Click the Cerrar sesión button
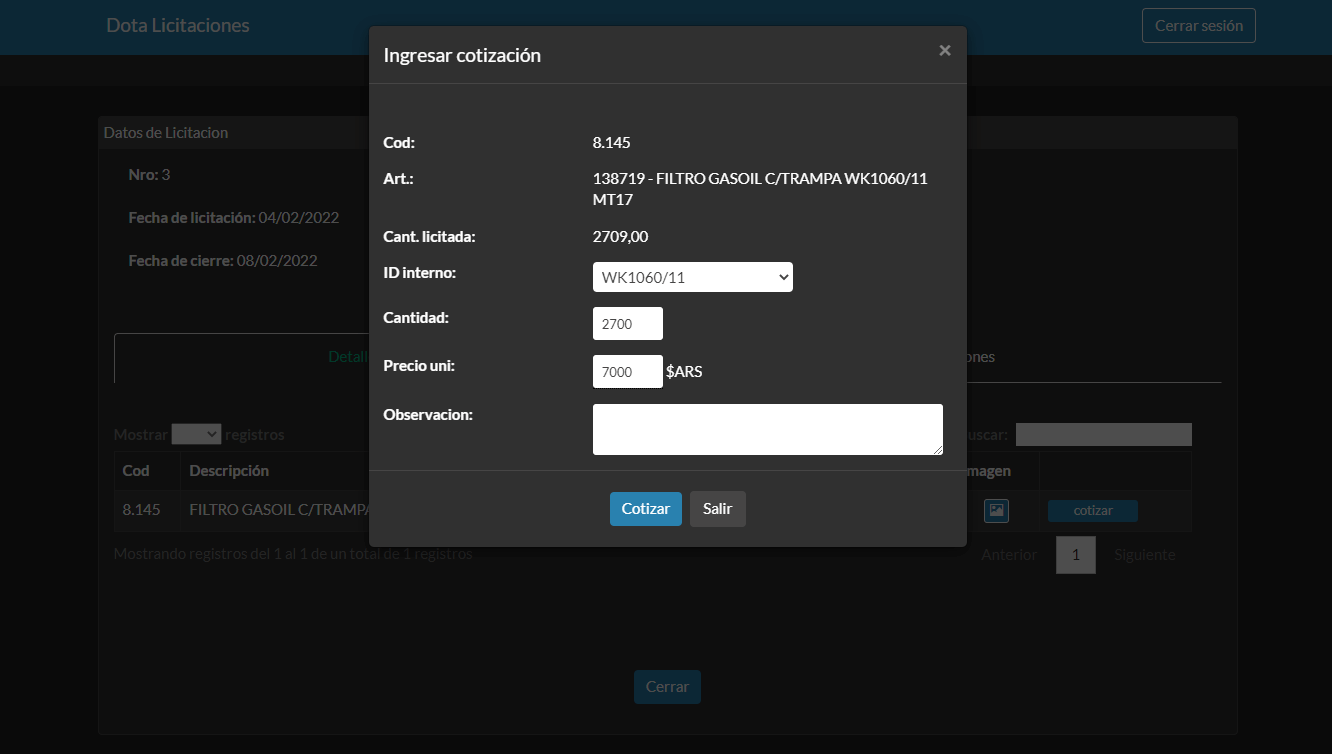The height and width of the screenshot is (754, 1332). 1198,26
